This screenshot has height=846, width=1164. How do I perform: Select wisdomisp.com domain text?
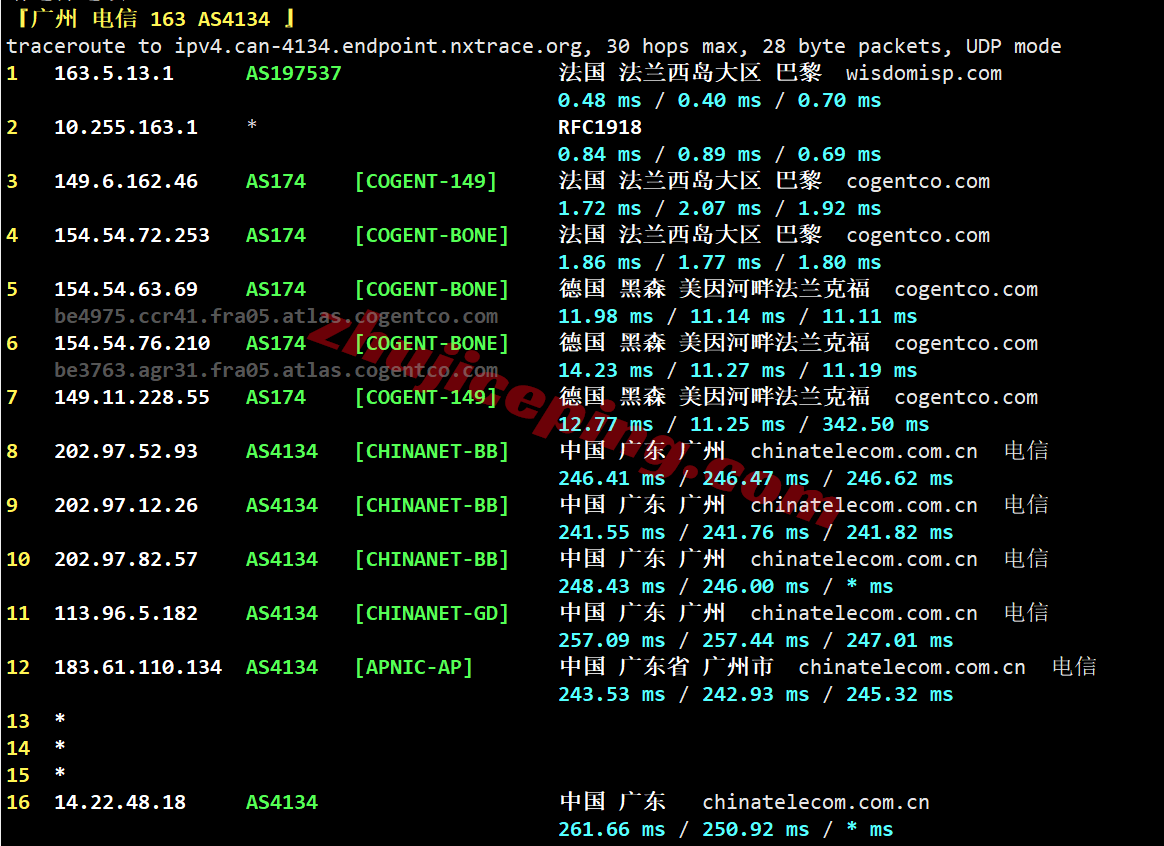point(923,73)
